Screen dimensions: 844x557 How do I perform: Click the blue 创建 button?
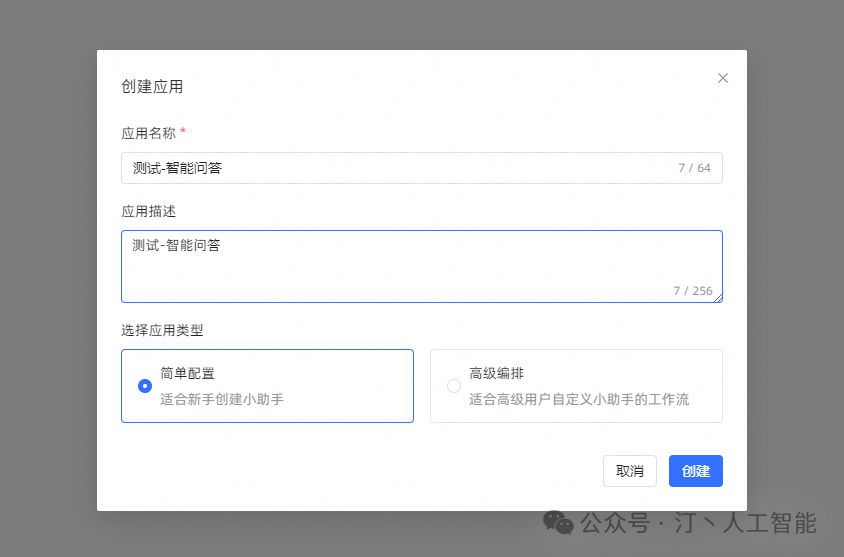tap(695, 471)
